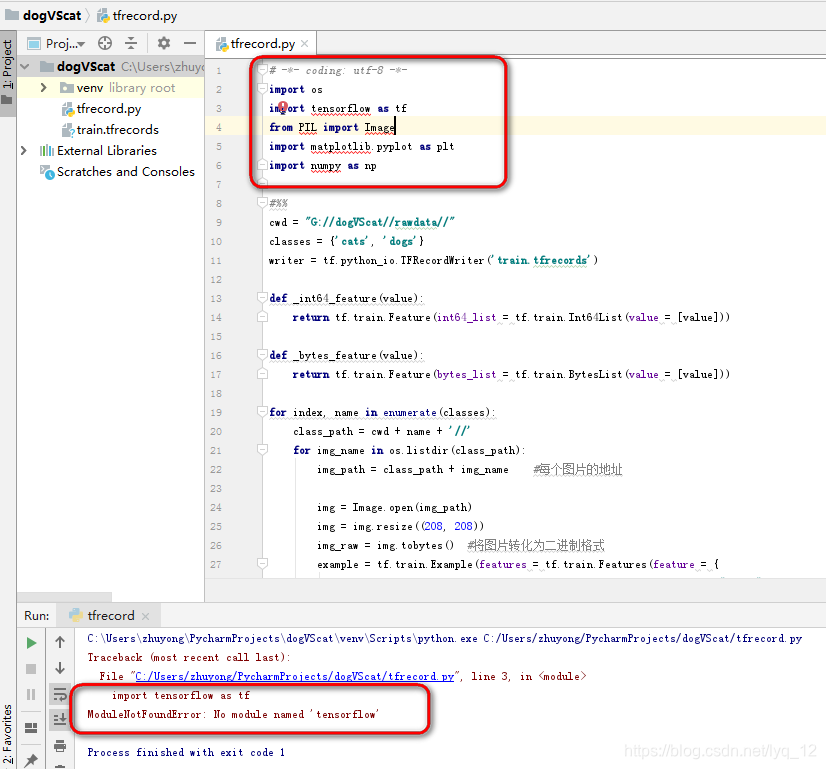The image size is (826, 769).
Task: Open the Project panel settings gear
Action: 163,43
